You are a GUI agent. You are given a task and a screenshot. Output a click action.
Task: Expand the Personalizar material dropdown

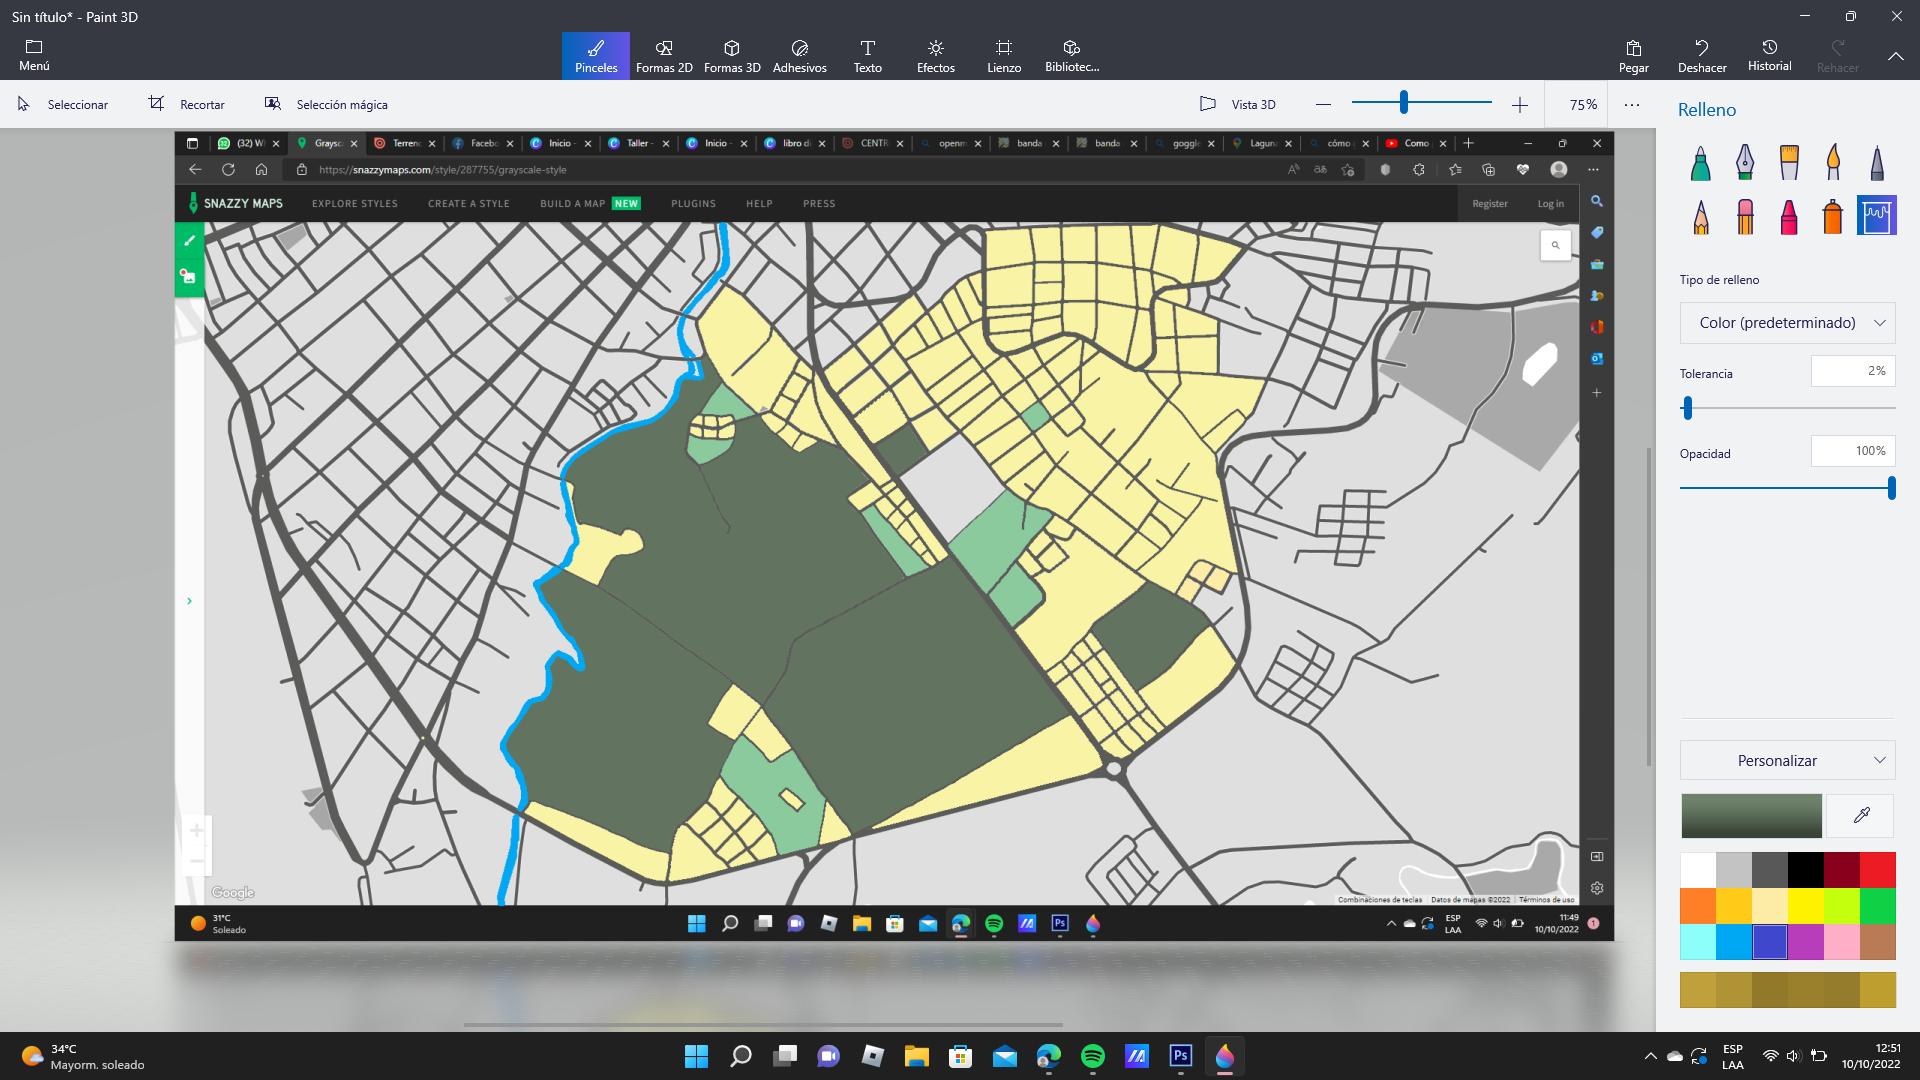(x=1787, y=761)
